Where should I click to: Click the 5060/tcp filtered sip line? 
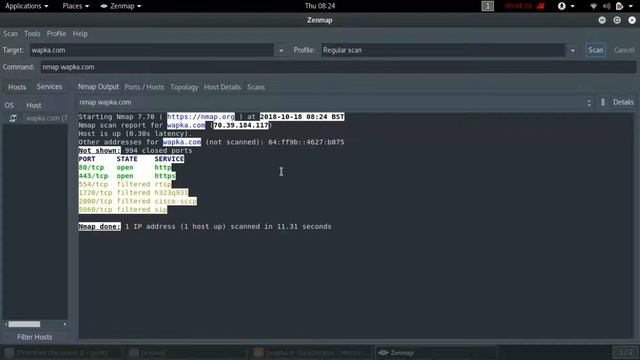click(x=123, y=210)
